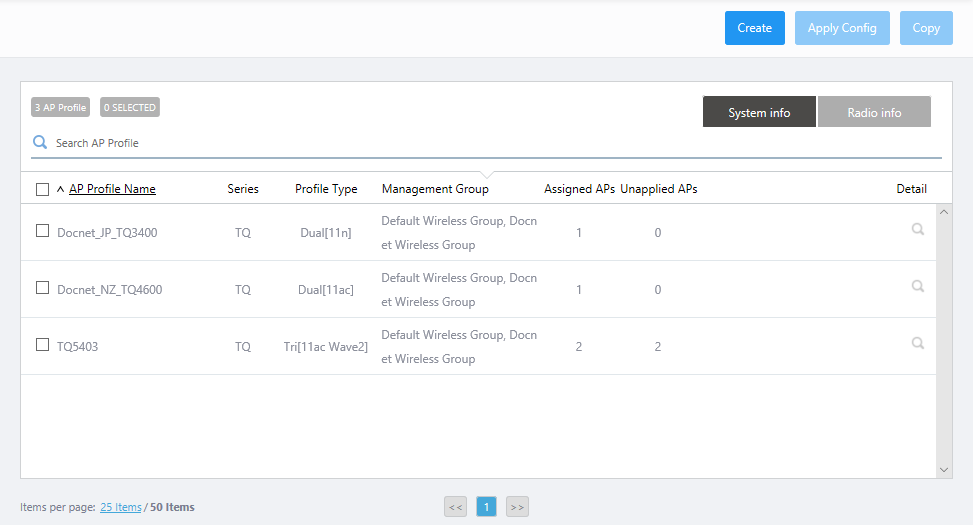Click the search magnifier icon
Viewport: 973px width, 525px height.
pos(40,143)
